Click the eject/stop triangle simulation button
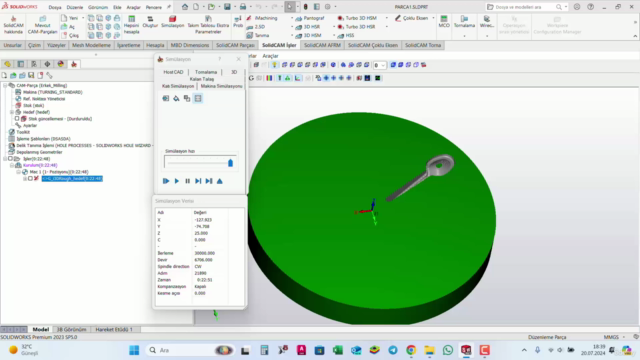Screen dimensions: 640x360 click(x=220, y=181)
